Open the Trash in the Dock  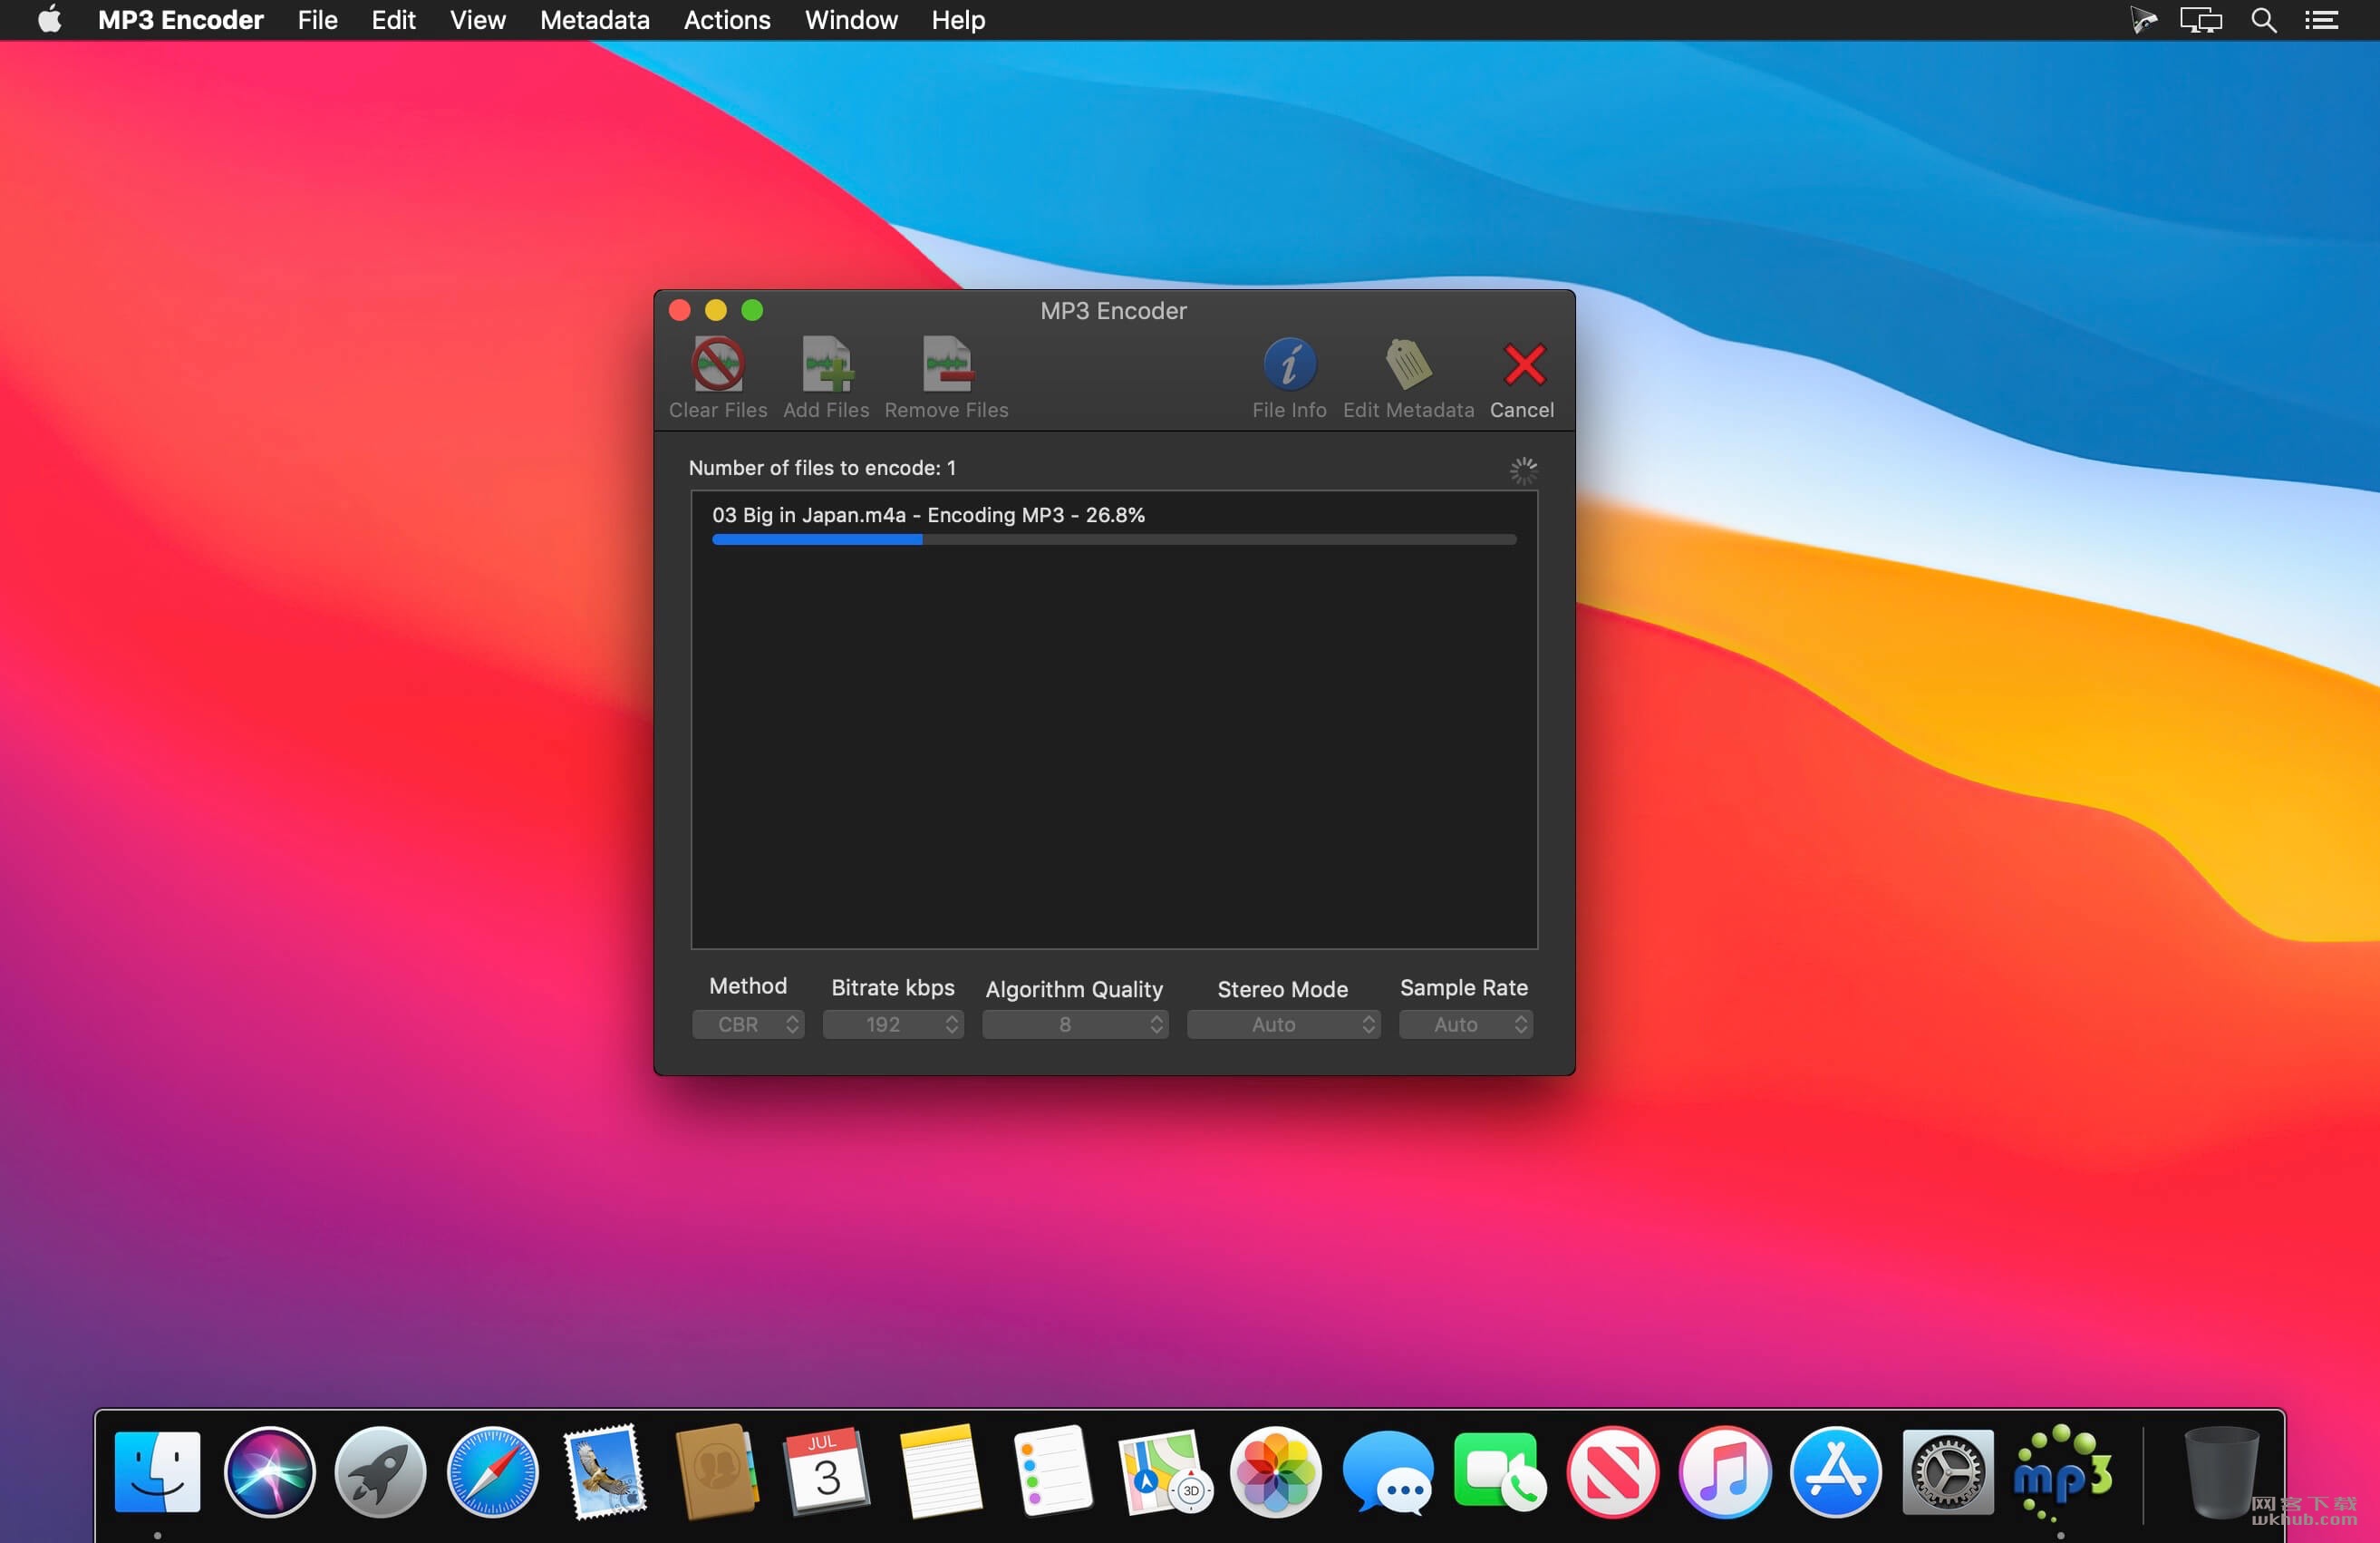click(2221, 1472)
